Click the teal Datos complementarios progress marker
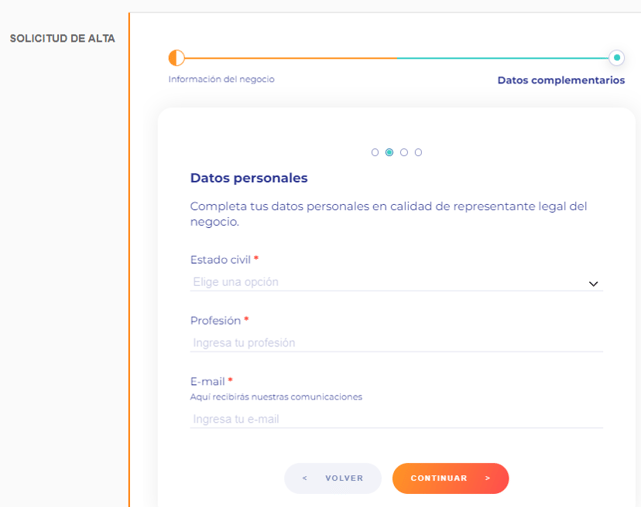 click(616, 58)
